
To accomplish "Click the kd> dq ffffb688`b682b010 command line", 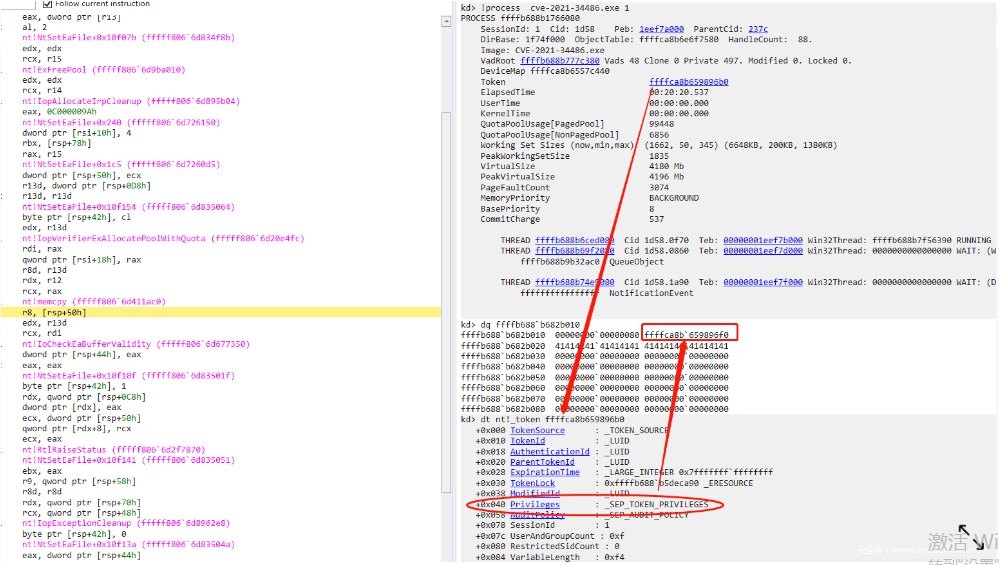I will [x=521, y=324].
